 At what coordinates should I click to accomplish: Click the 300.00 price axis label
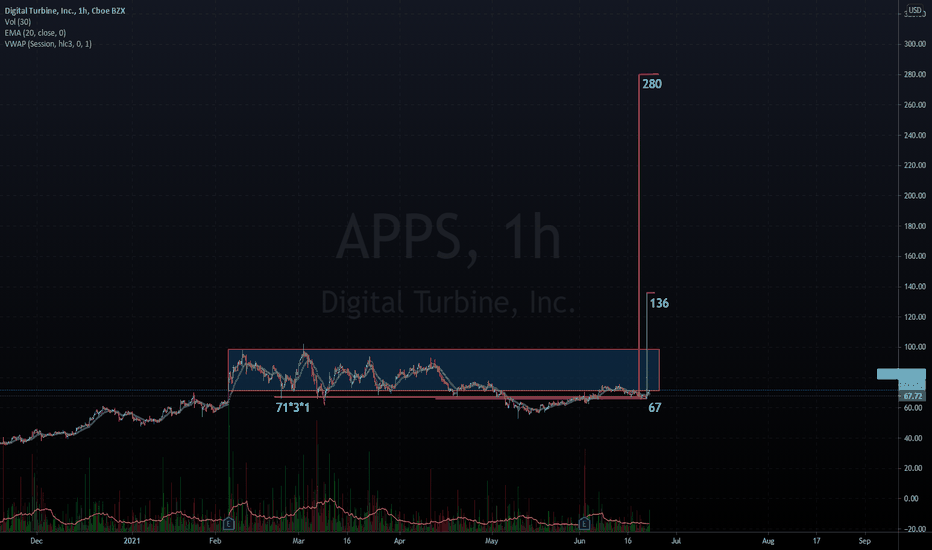pos(915,44)
